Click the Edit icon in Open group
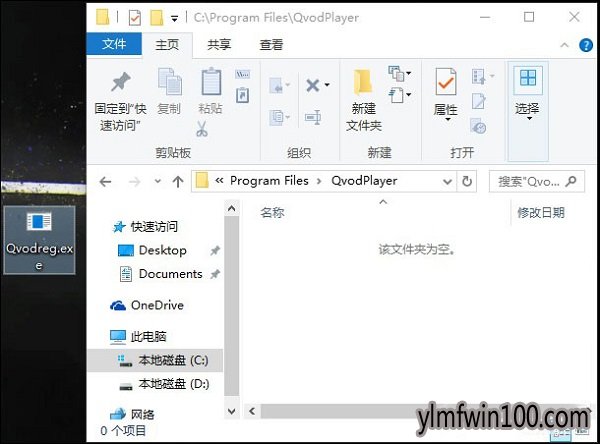The height and width of the screenshot is (444, 600). (479, 101)
